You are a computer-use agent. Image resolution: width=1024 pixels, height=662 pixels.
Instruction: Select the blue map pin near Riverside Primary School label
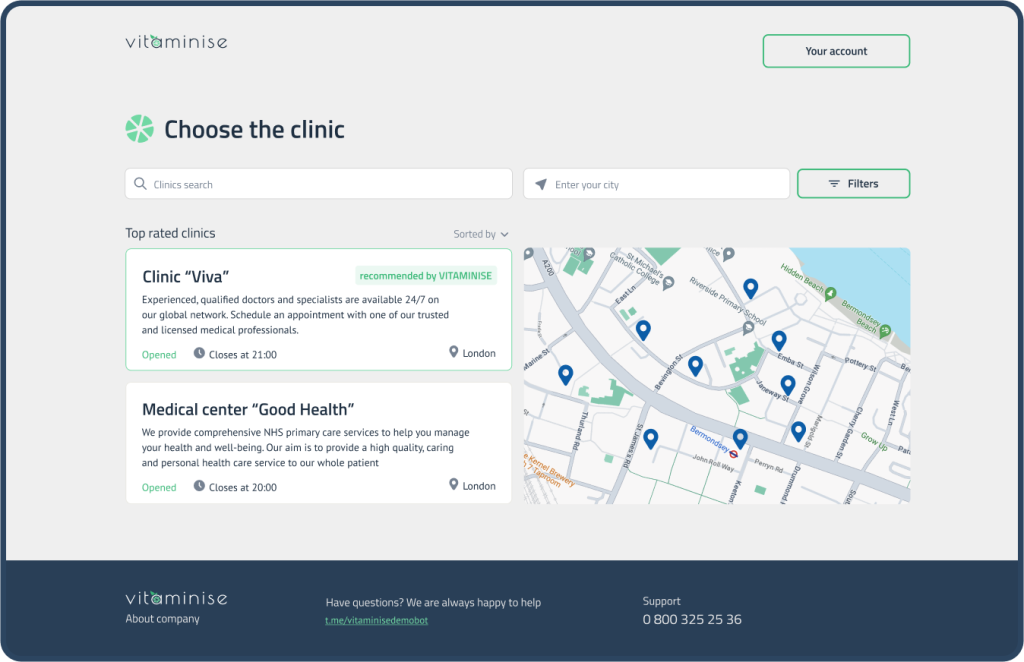pyautogui.click(x=750, y=288)
